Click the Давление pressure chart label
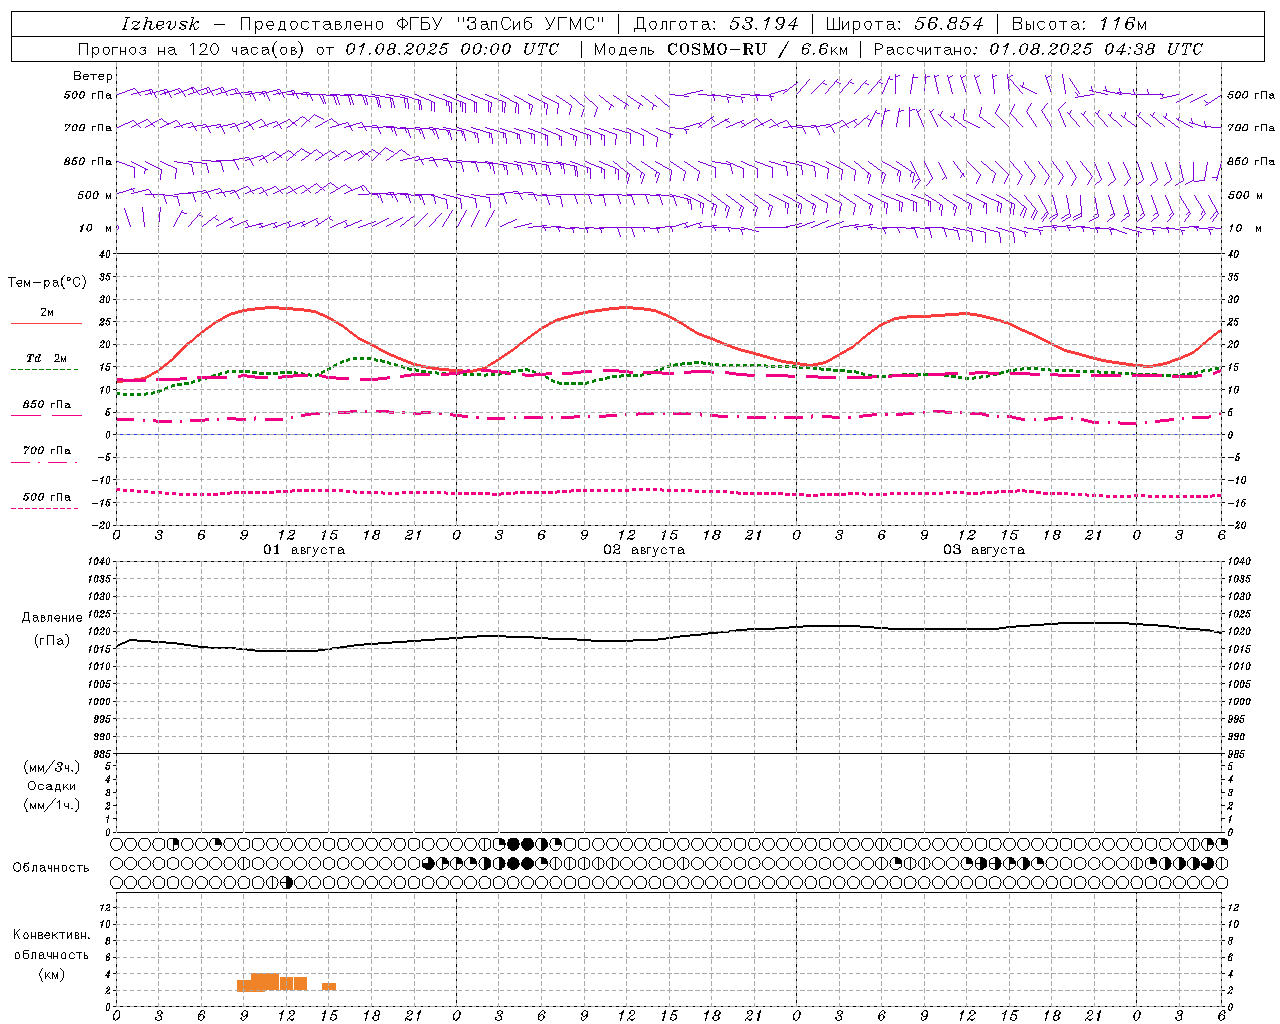Screen dimensions: 1280x1024 click(52, 618)
